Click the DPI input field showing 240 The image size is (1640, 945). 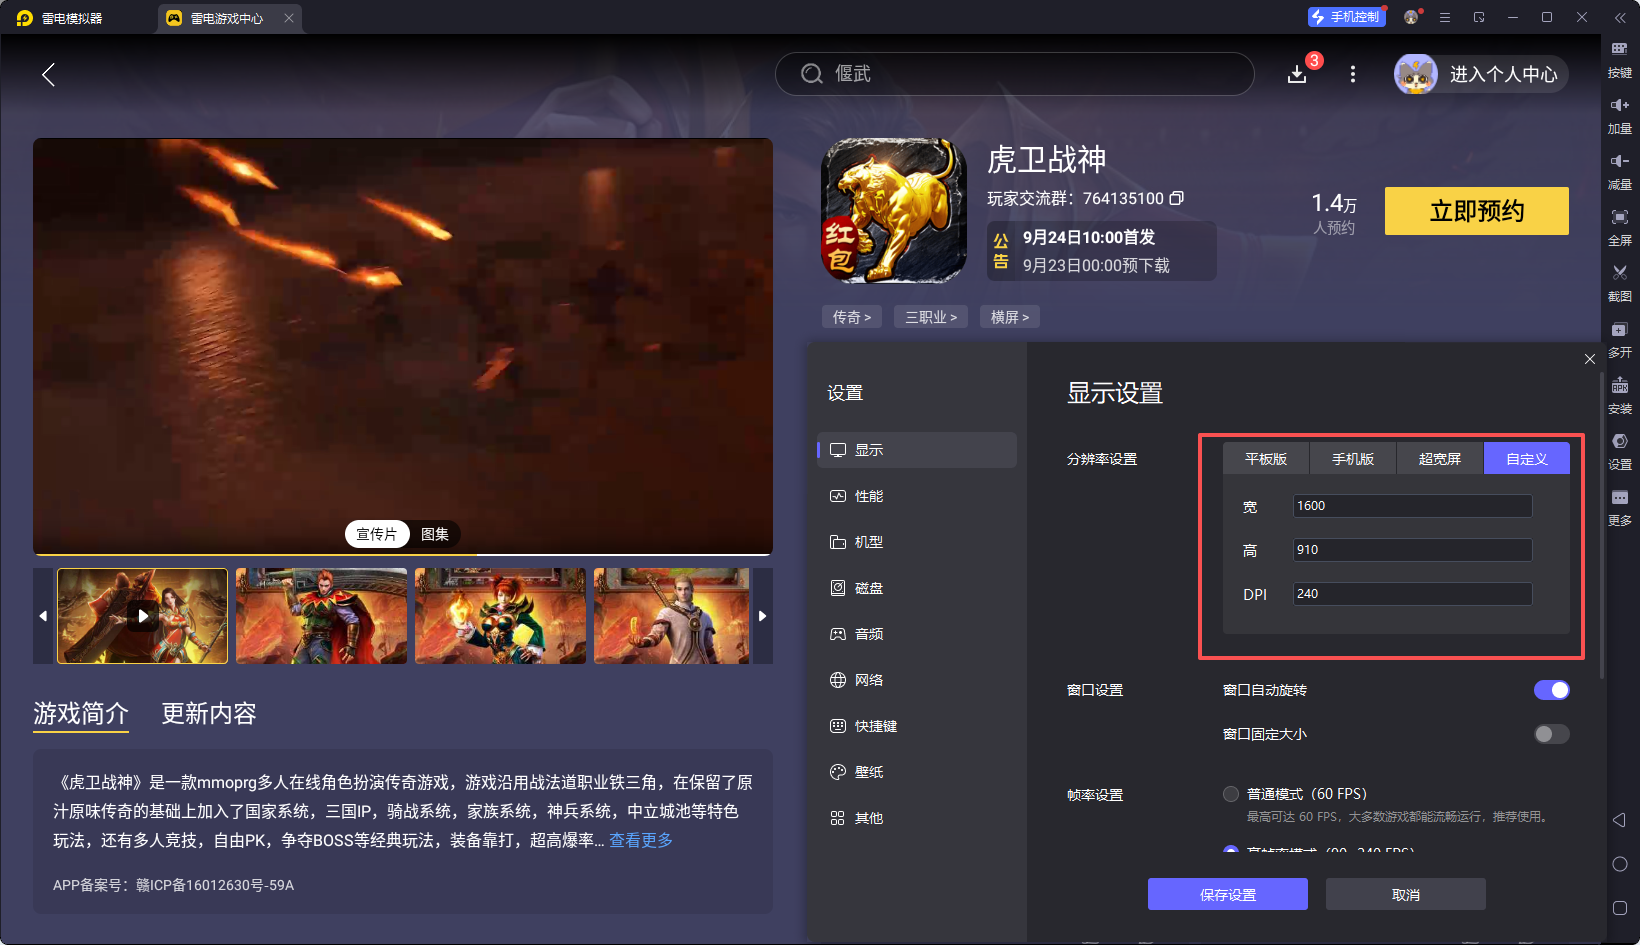(x=1411, y=593)
